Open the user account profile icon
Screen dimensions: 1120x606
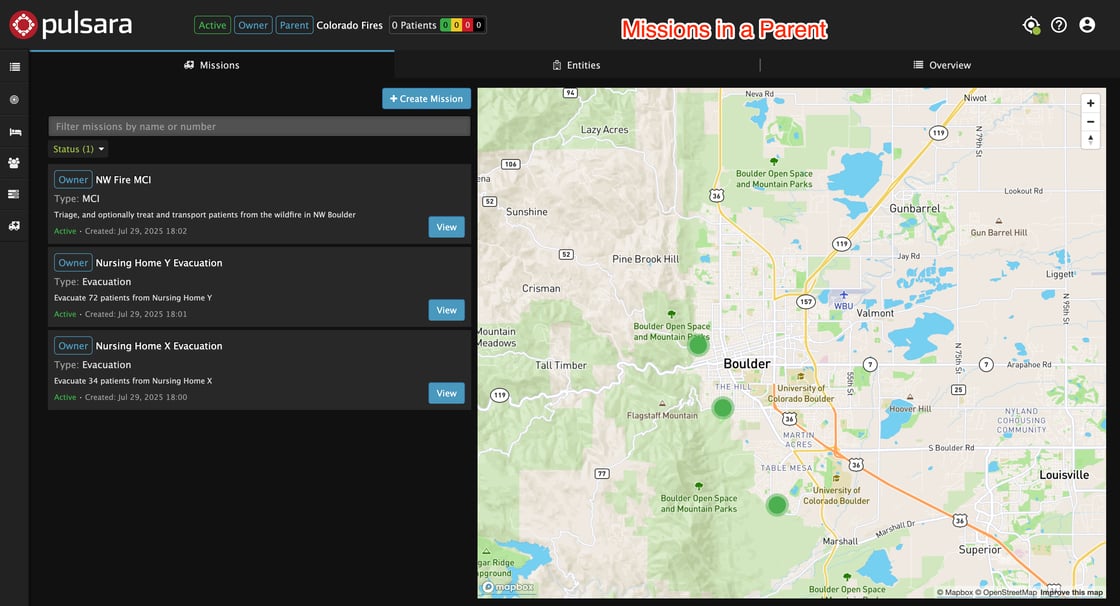[x=1087, y=25]
